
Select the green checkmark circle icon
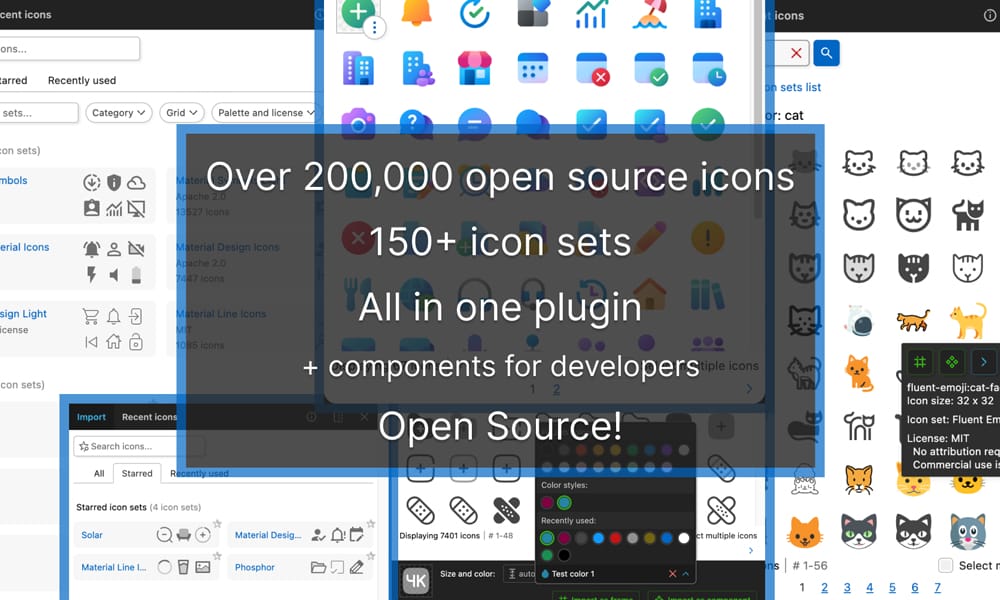click(x=707, y=124)
